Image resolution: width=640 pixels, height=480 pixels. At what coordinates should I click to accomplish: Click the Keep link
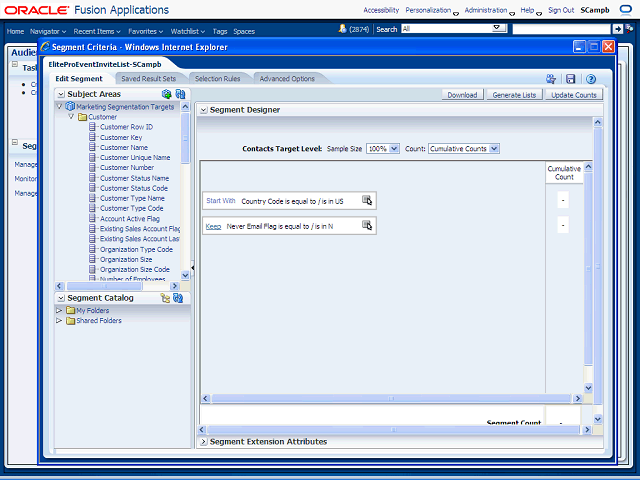coord(213,227)
